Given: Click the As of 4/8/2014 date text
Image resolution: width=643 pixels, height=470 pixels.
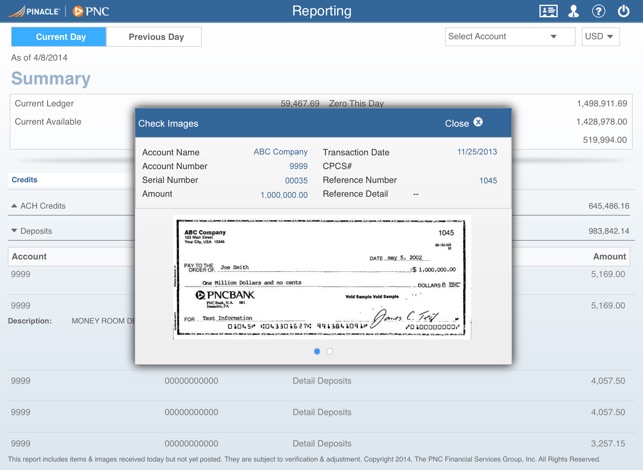Looking at the screenshot, I should pyautogui.click(x=39, y=57).
